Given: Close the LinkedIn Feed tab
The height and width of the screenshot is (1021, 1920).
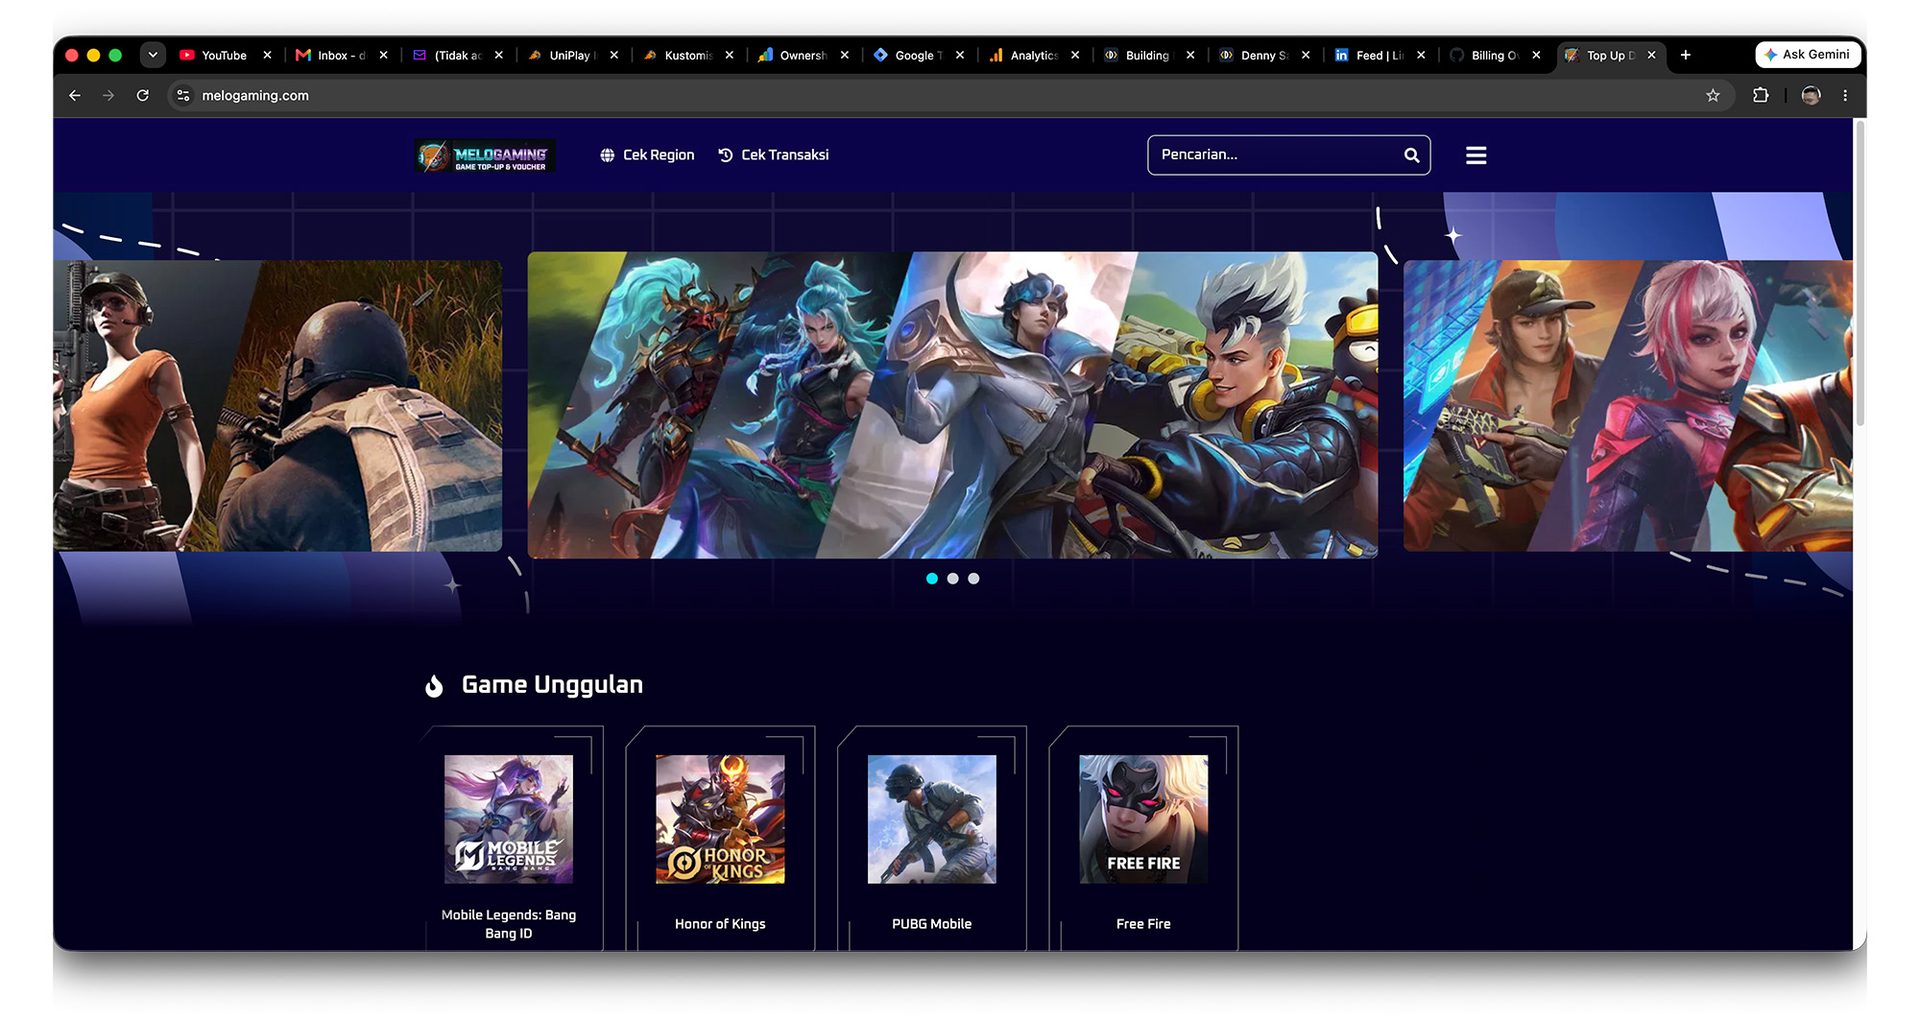Looking at the screenshot, I should [x=1421, y=55].
